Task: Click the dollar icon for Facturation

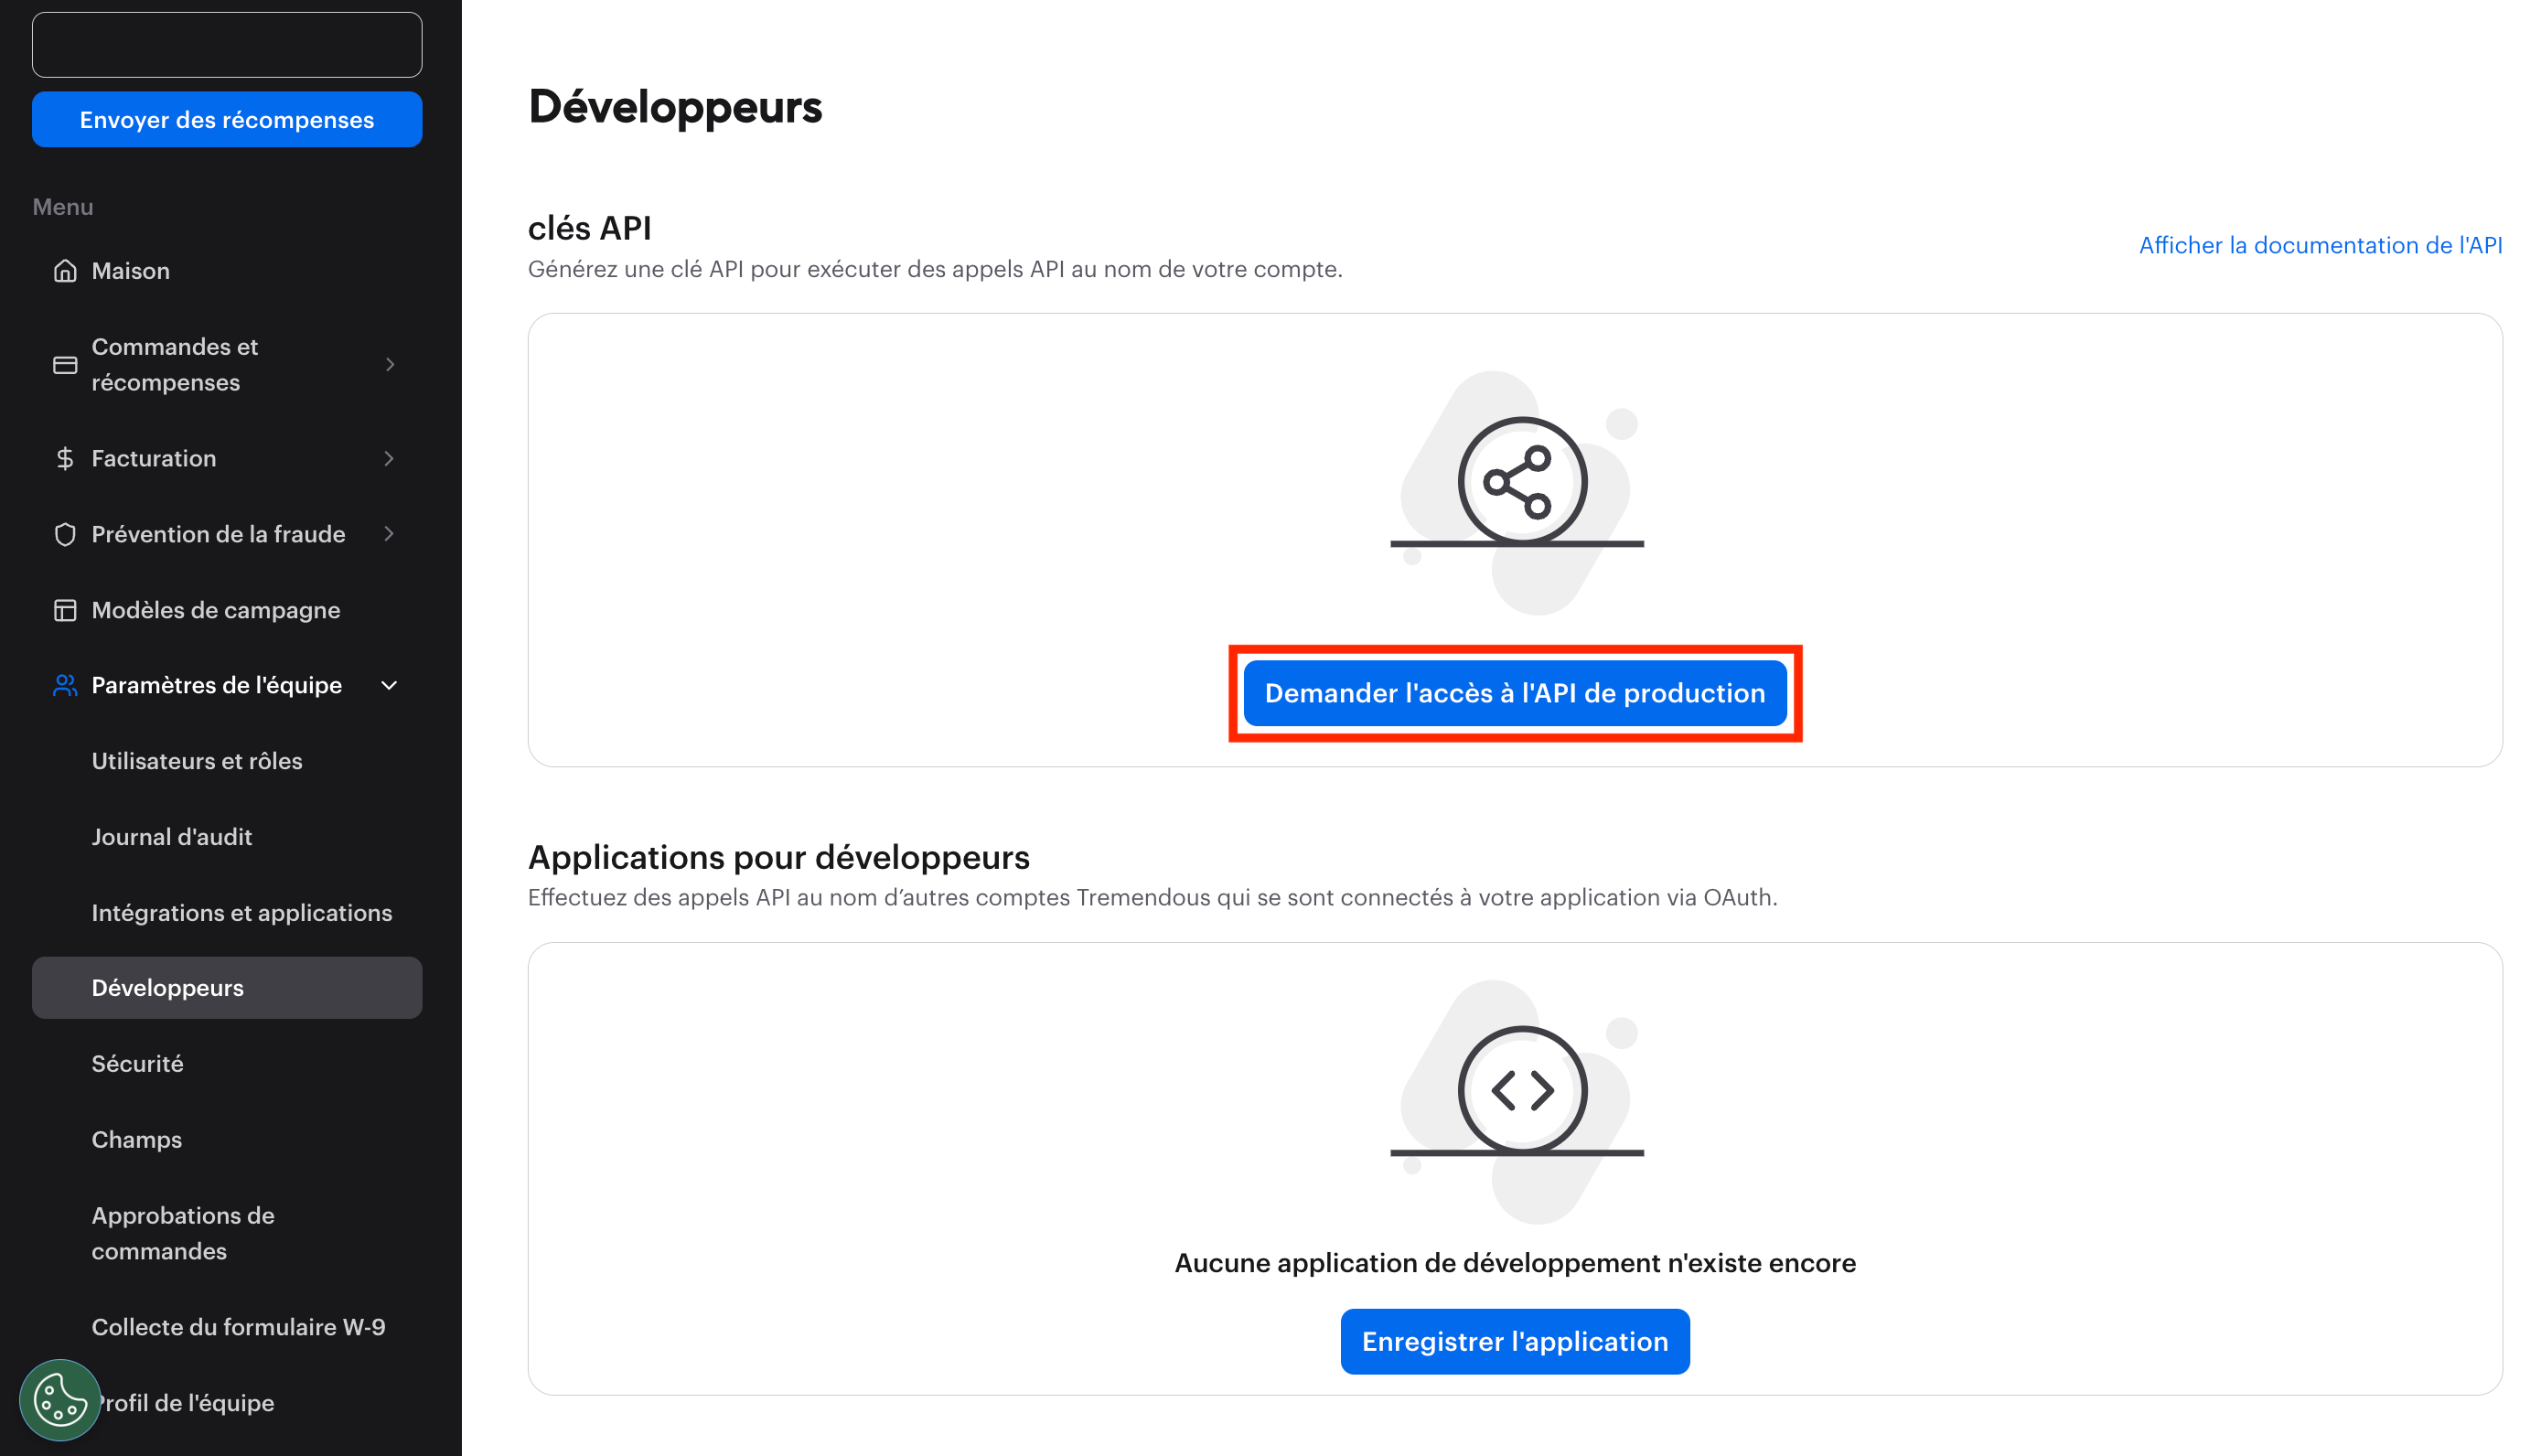Action: coord(65,458)
